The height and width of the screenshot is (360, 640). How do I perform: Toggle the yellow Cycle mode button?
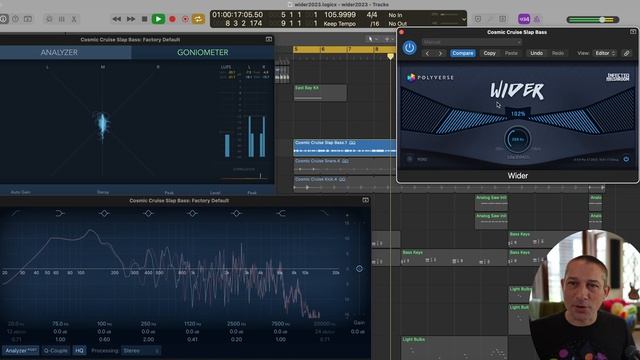coord(198,19)
